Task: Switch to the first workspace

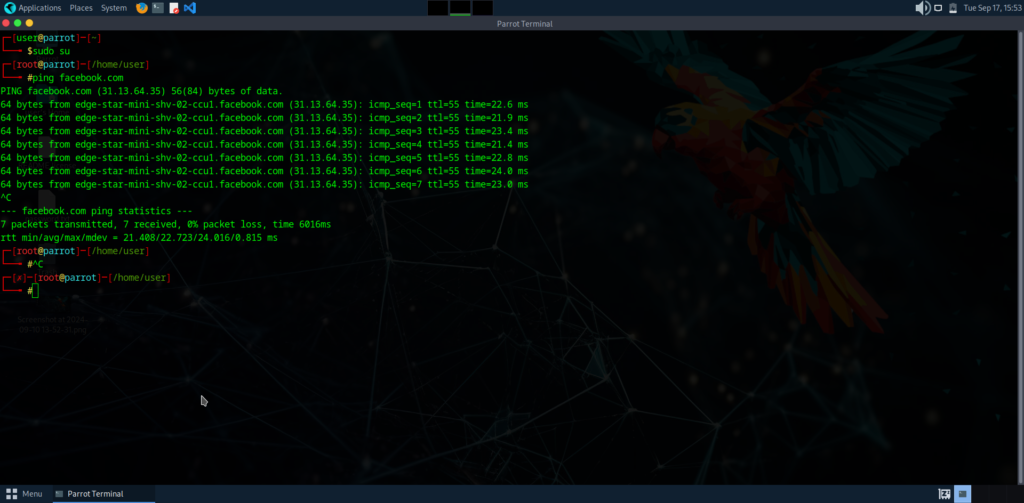Action: (x=438, y=8)
